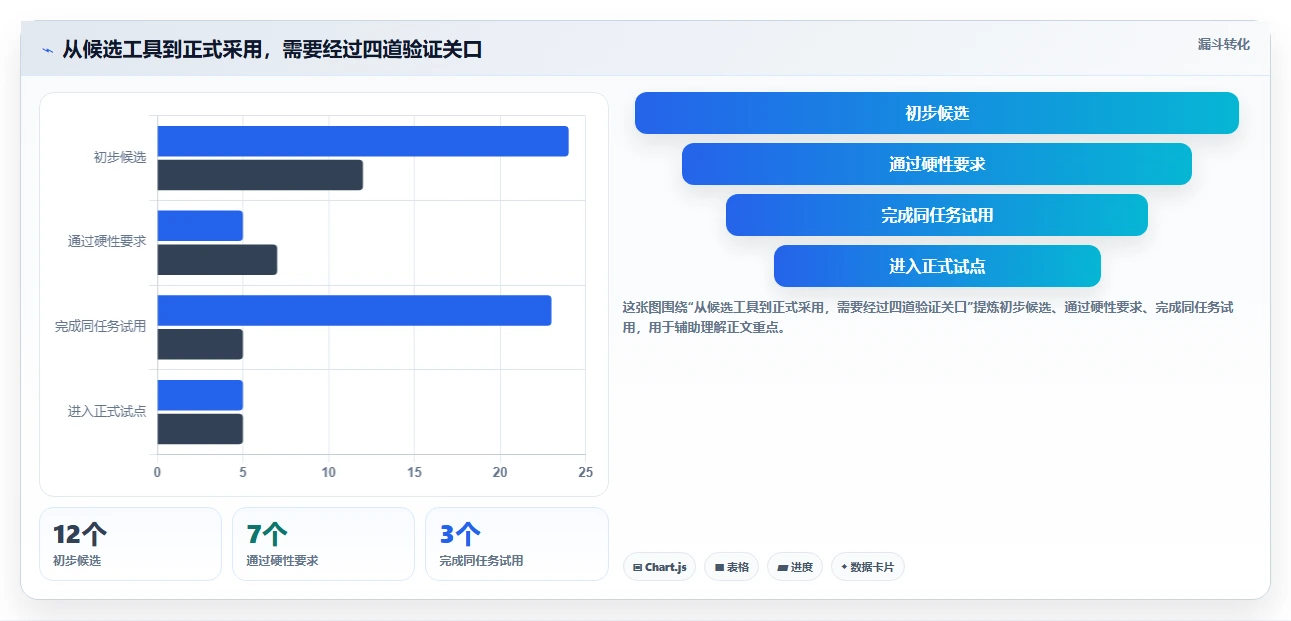Open the 7个 通过硬性要求 stat card
Viewport: 1291px width, 621px height.
click(x=323, y=544)
